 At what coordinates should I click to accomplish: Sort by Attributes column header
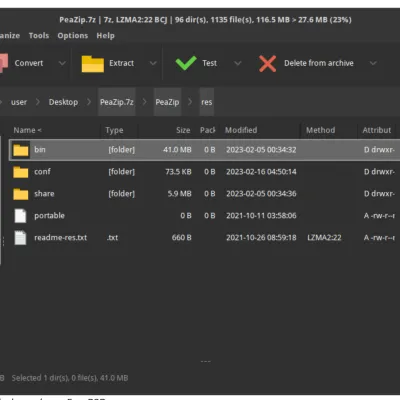pyautogui.click(x=377, y=130)
